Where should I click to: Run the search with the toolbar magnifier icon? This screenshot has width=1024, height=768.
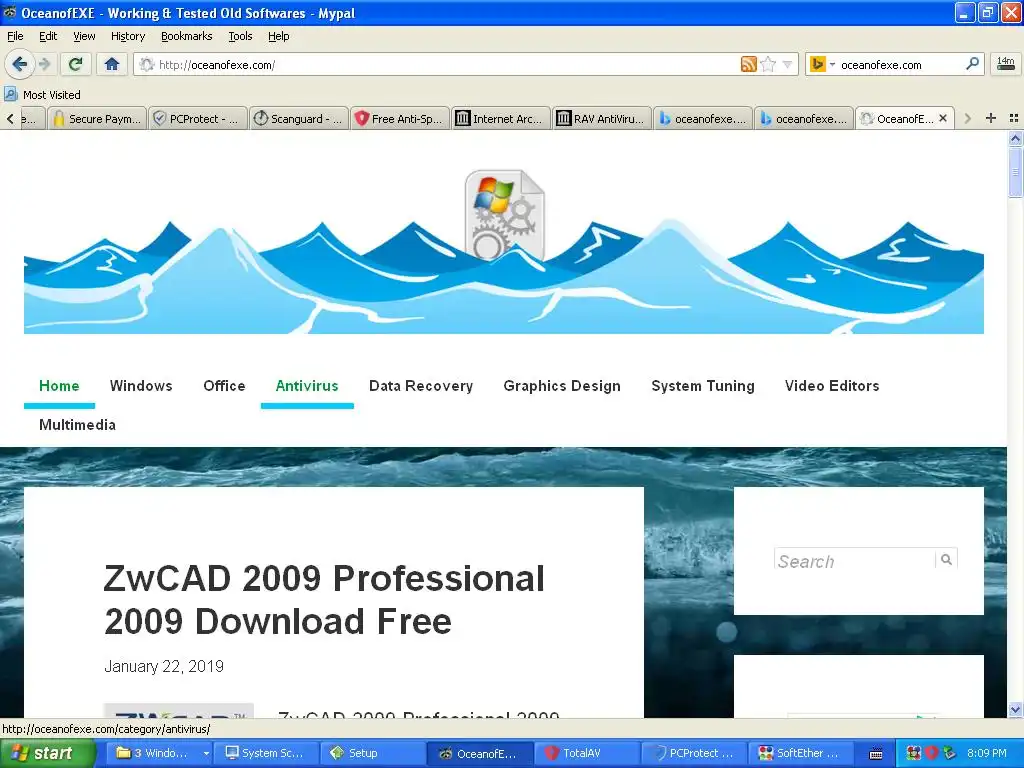tap(972, 64)
